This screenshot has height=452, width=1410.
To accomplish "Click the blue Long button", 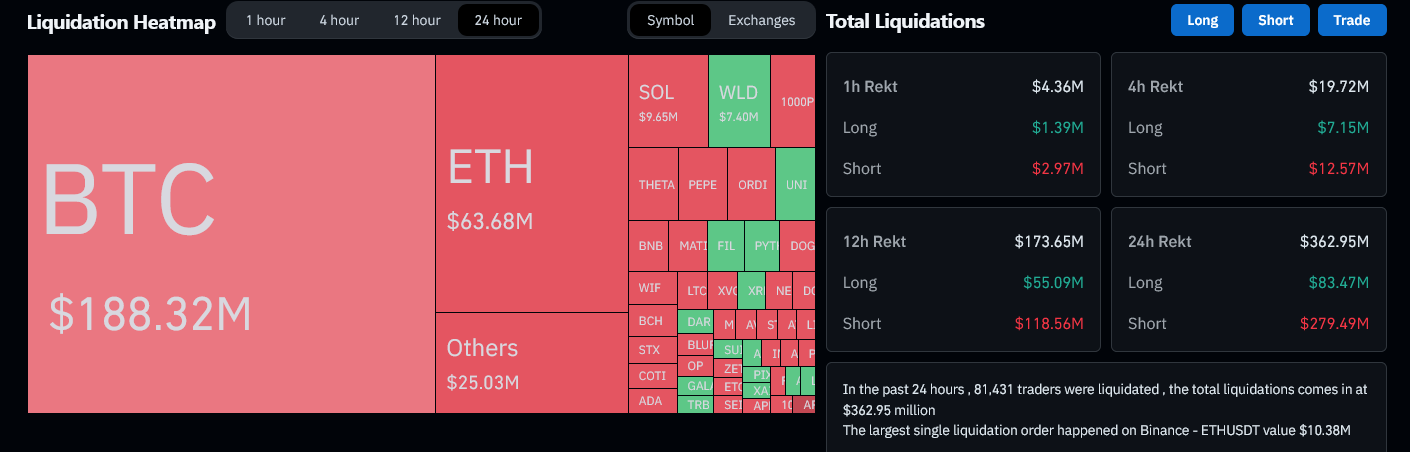I will 1203,20.
